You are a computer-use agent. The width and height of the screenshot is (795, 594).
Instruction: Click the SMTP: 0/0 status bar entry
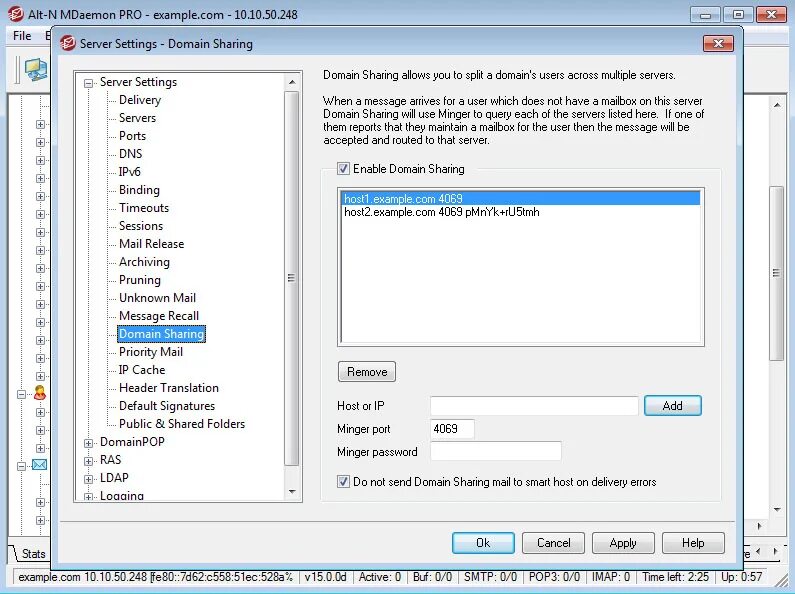(490, 577)
